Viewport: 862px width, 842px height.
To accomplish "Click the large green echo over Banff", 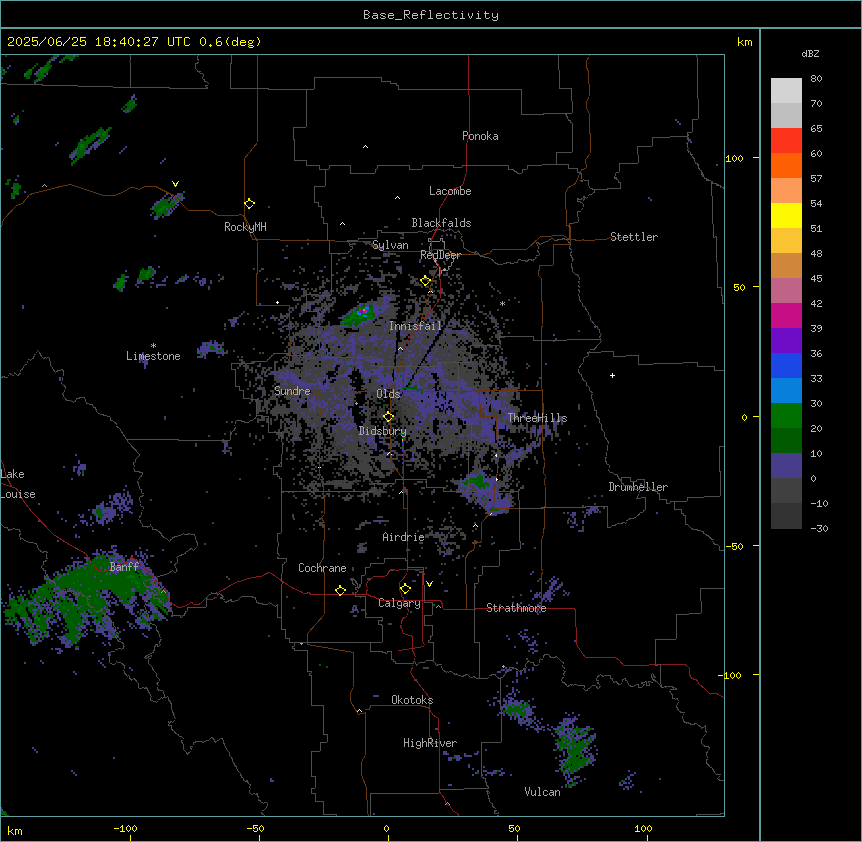I will pos(88,596).
